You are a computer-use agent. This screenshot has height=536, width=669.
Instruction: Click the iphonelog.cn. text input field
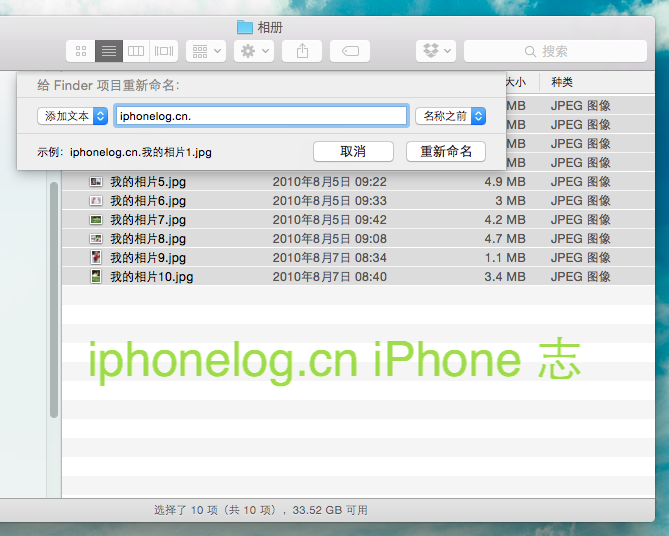point(262,116)
